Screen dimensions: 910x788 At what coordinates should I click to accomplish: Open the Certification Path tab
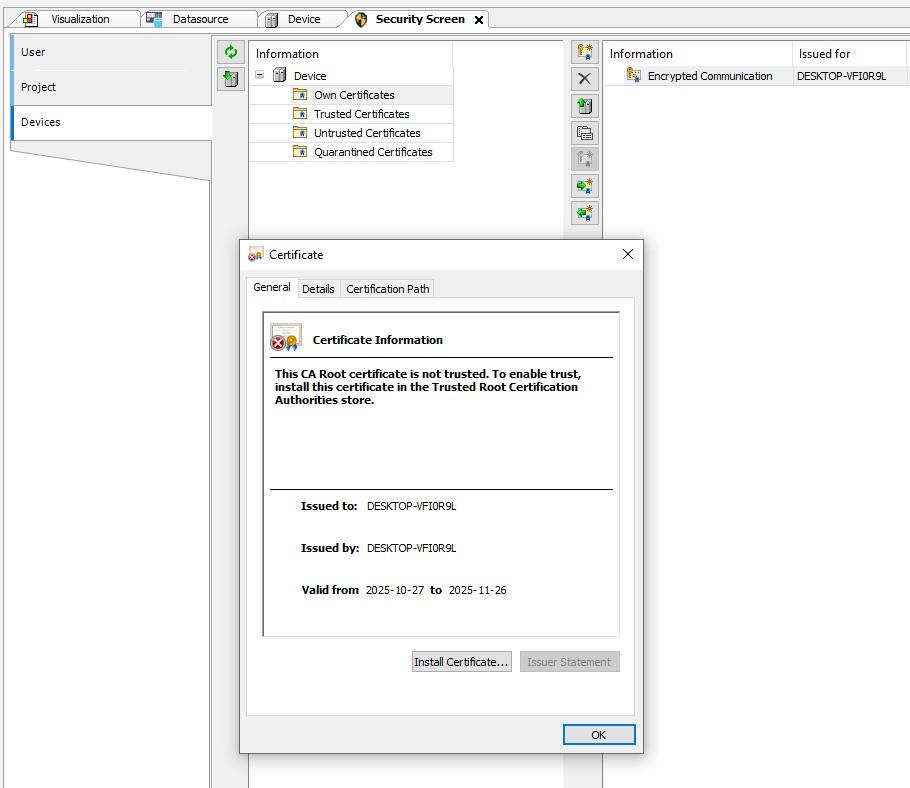(388, 289)
